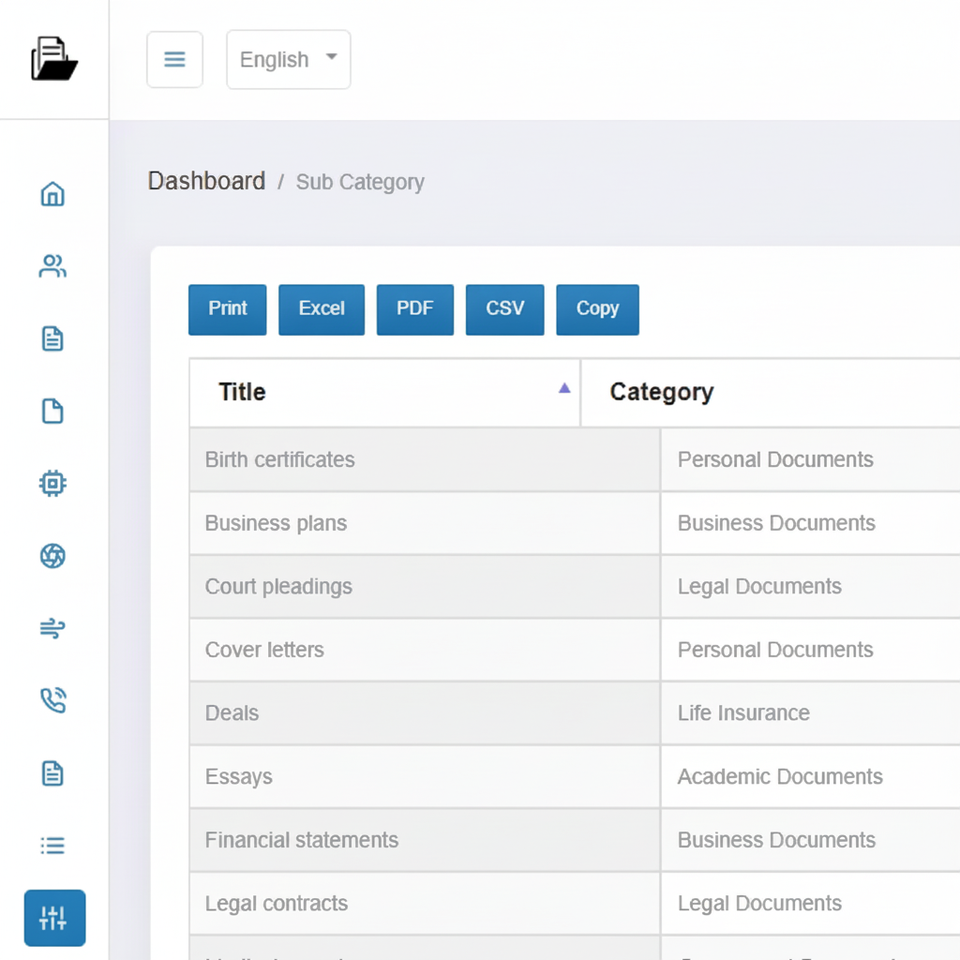
Task: Go to Dashboard breadcrumb link
Action: (207, 181)
